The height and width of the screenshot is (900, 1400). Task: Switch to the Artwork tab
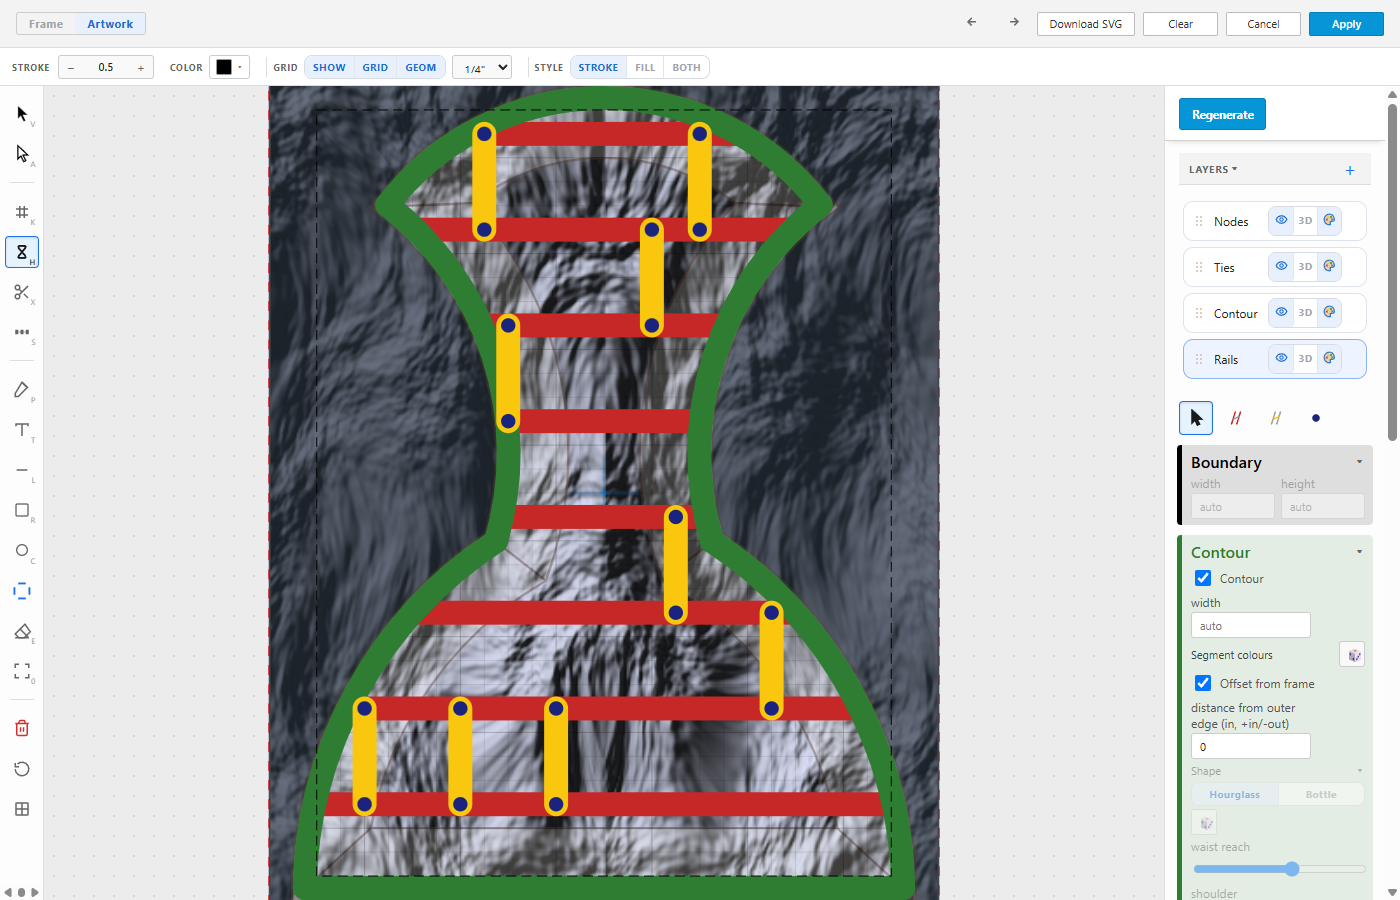110,24
